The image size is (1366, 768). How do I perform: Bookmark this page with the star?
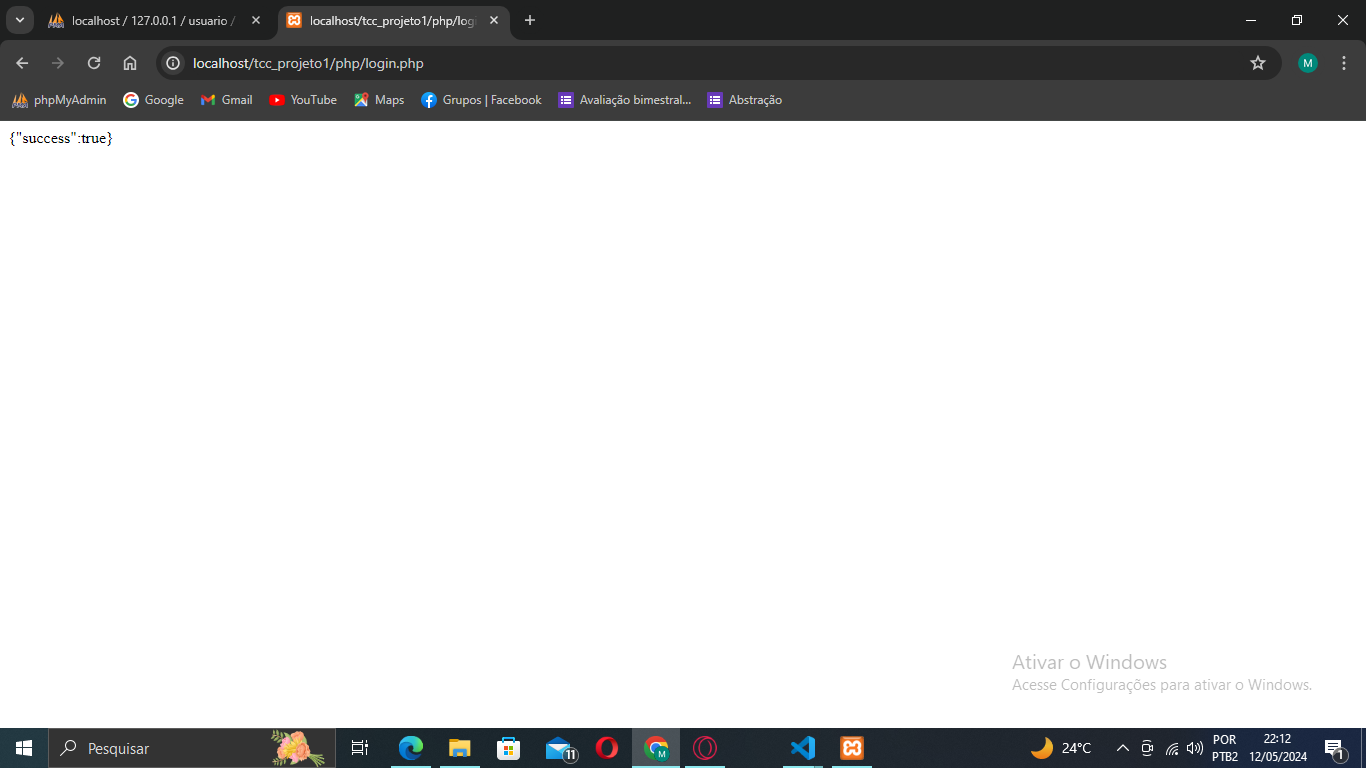[x=1258, y=63]
